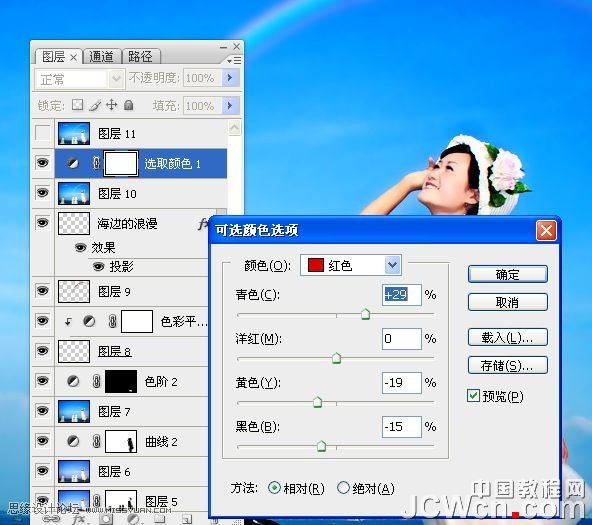Click the 洋红 value field showing 0

[x=402, y=339]
